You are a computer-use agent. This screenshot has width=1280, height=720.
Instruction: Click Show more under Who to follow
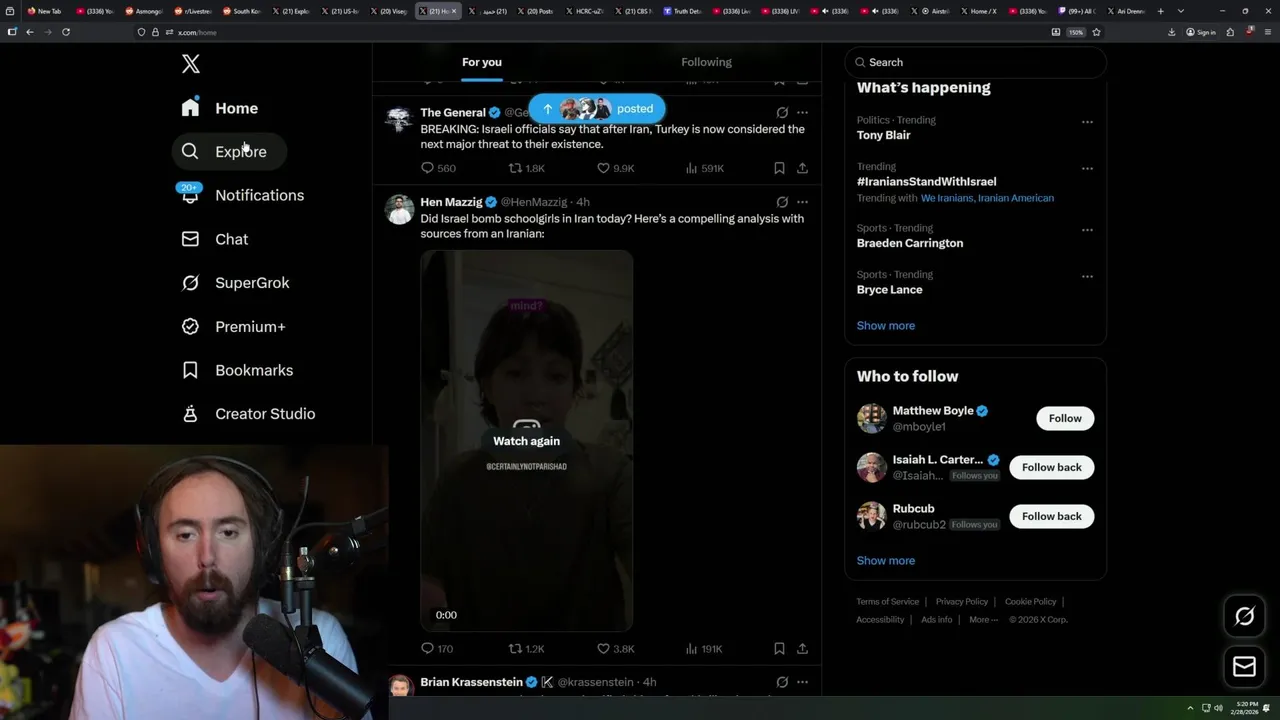(x=885, y=561)
